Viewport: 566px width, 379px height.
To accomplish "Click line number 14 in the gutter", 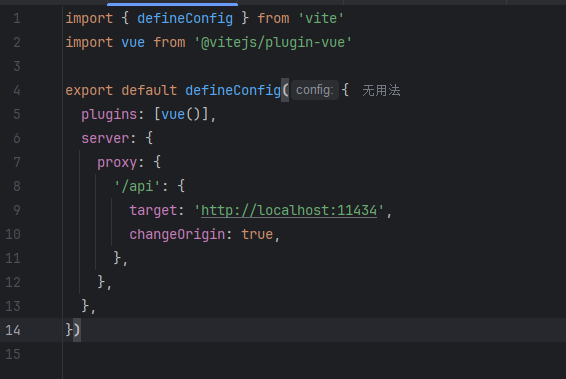I will click(13, 330).
